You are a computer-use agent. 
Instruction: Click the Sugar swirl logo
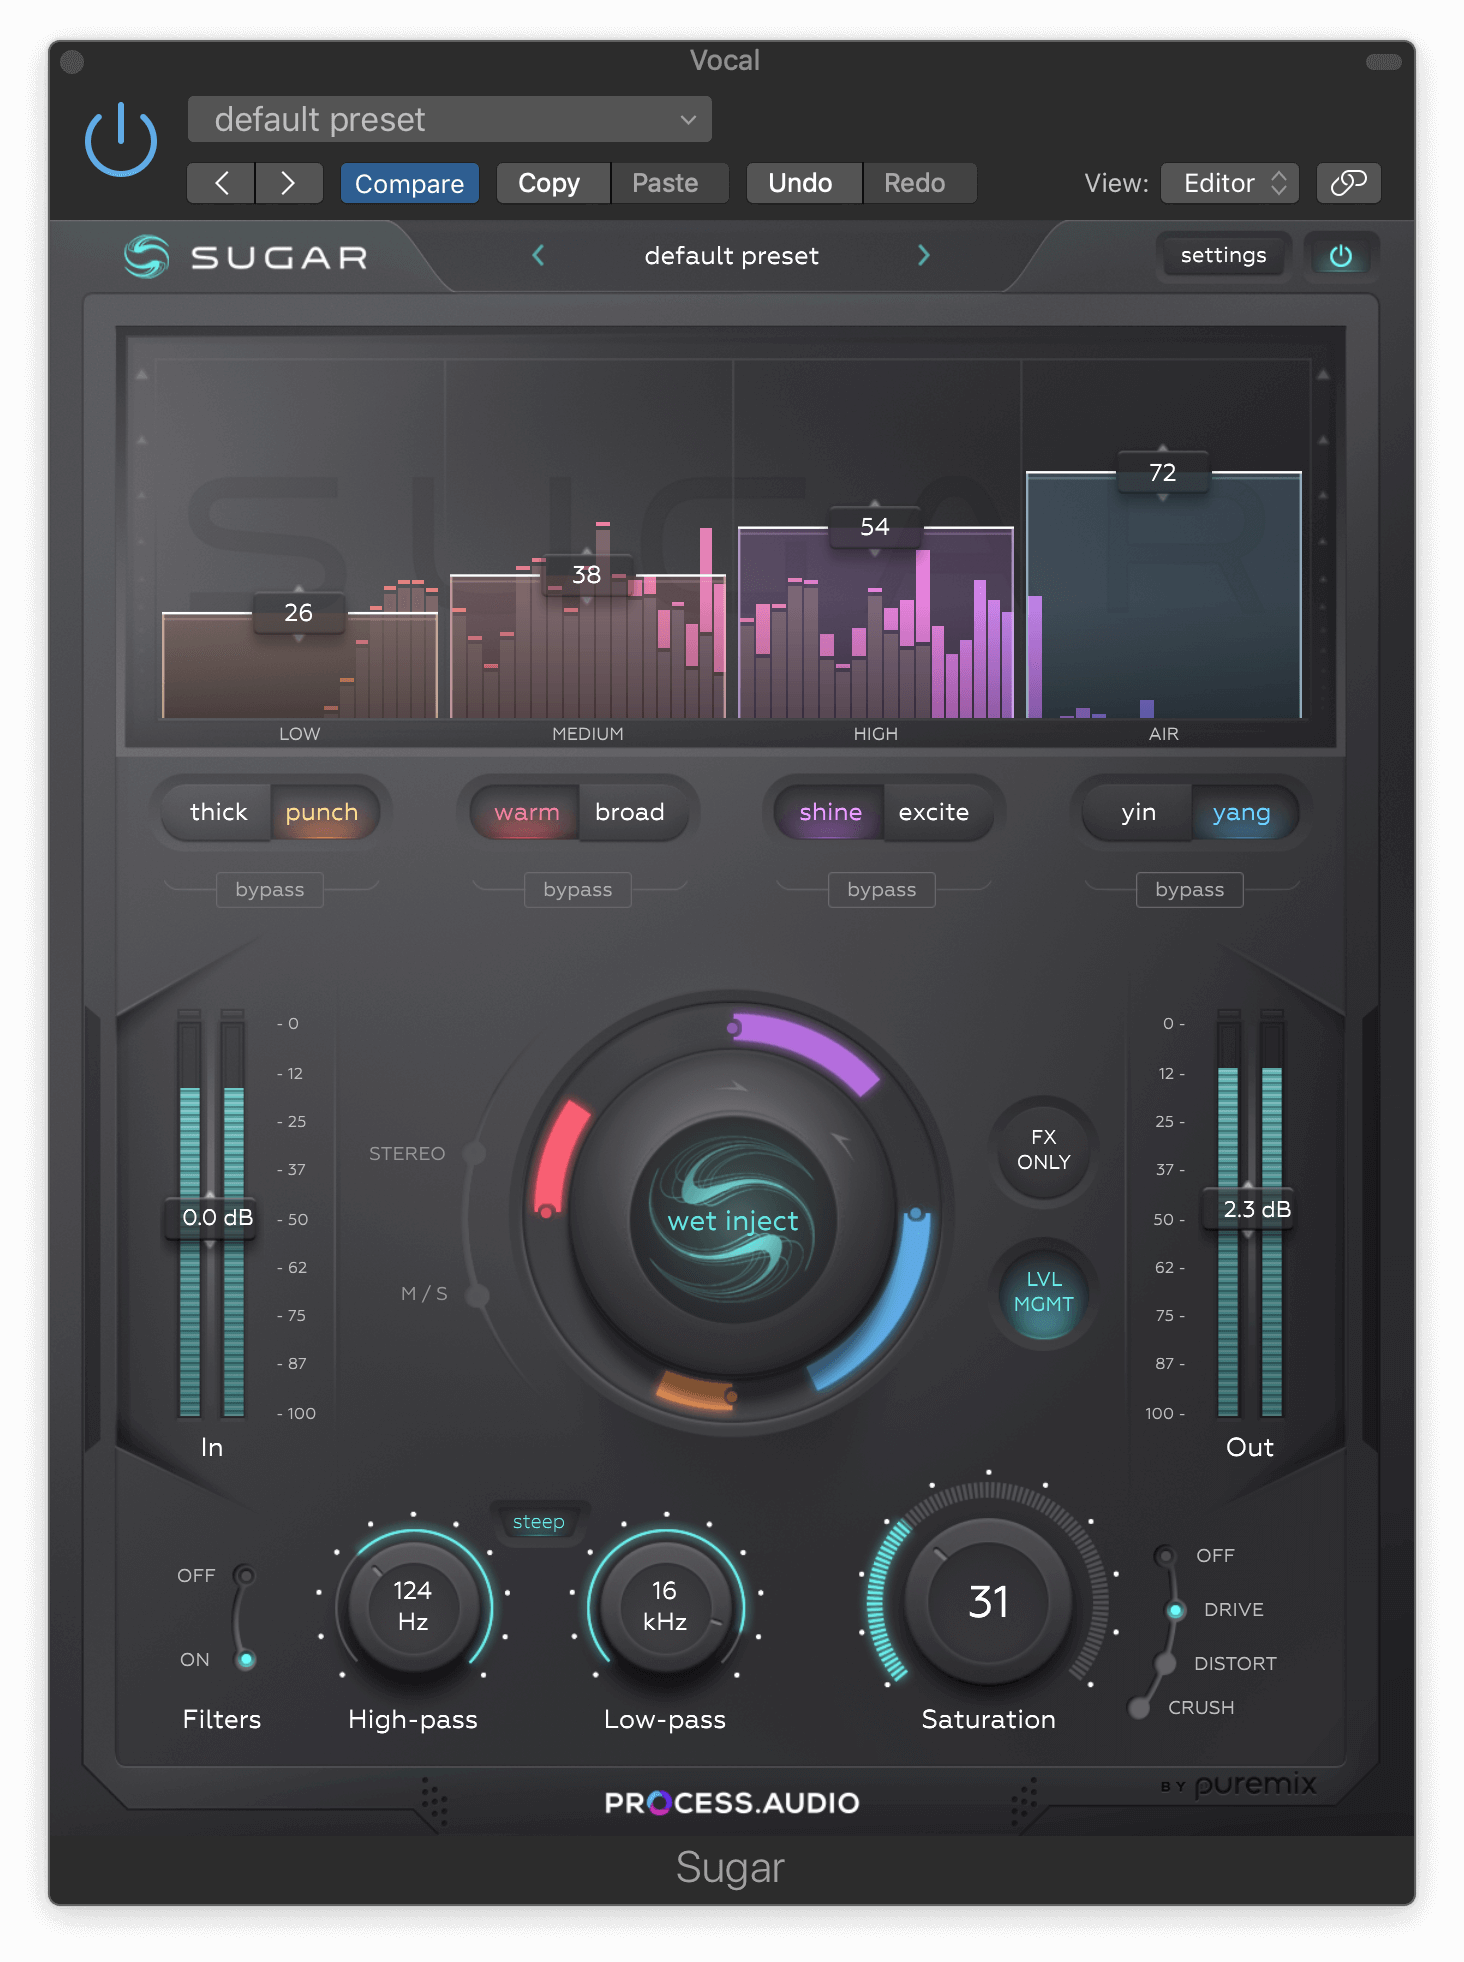click(x=146, y=256)
